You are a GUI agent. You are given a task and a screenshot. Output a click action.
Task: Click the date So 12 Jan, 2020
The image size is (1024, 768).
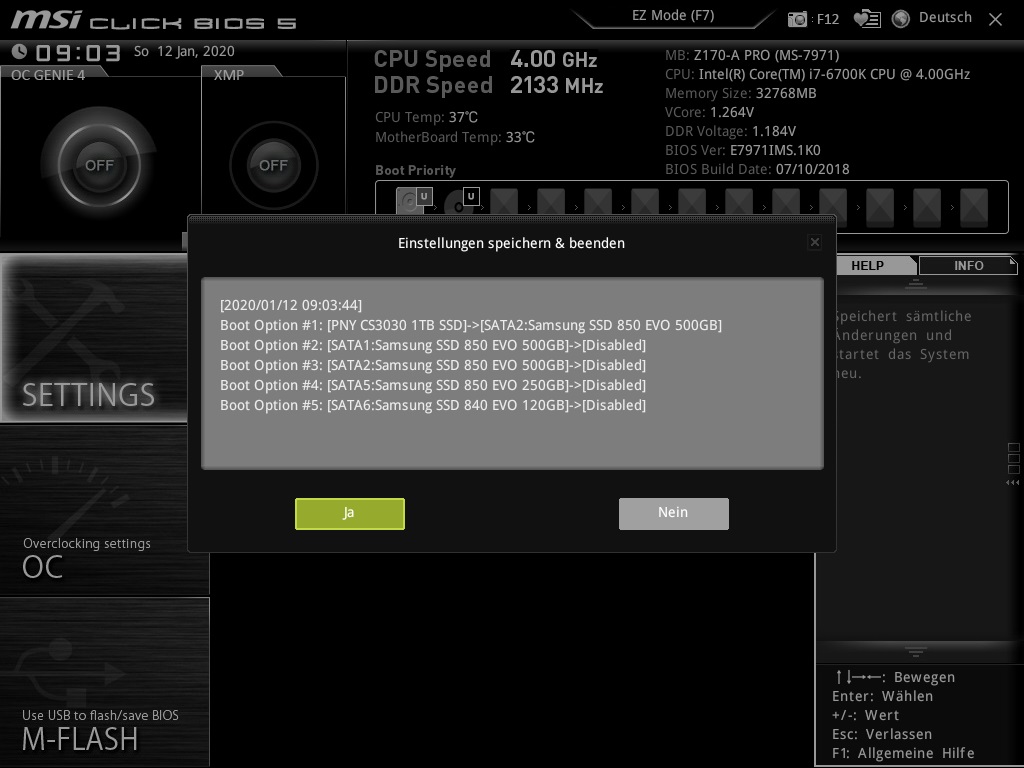point(184,51)
